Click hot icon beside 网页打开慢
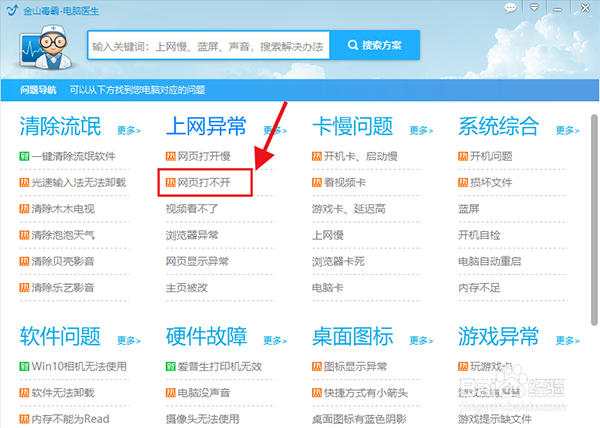 171,156
